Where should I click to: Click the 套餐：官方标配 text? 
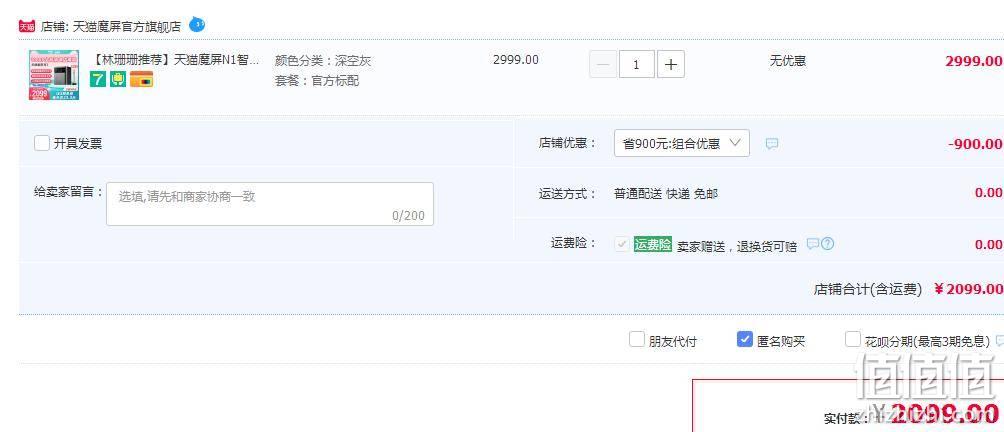pyautogui.click(x=317, y=81)
